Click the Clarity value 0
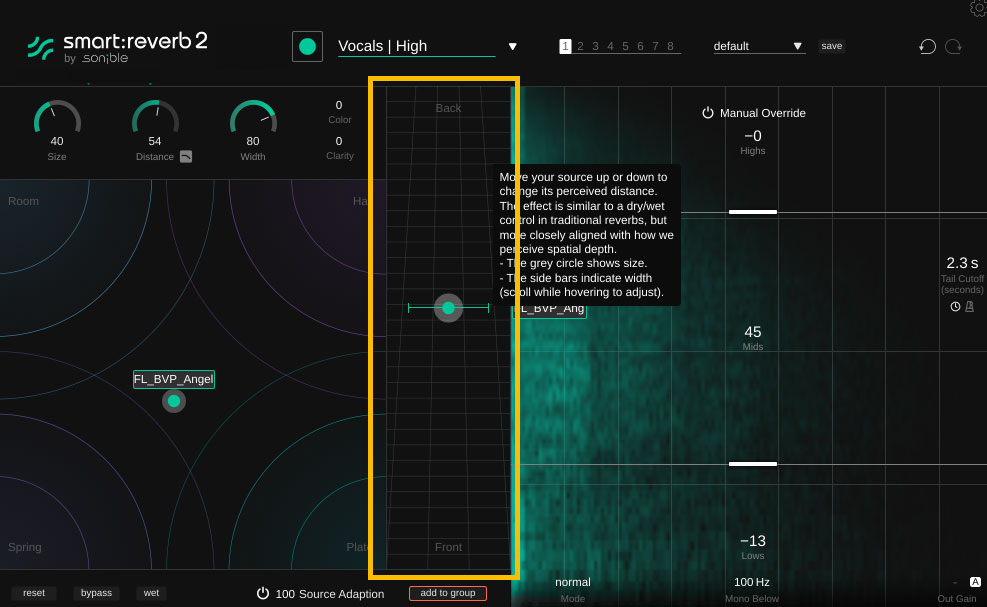 [339, 141]
